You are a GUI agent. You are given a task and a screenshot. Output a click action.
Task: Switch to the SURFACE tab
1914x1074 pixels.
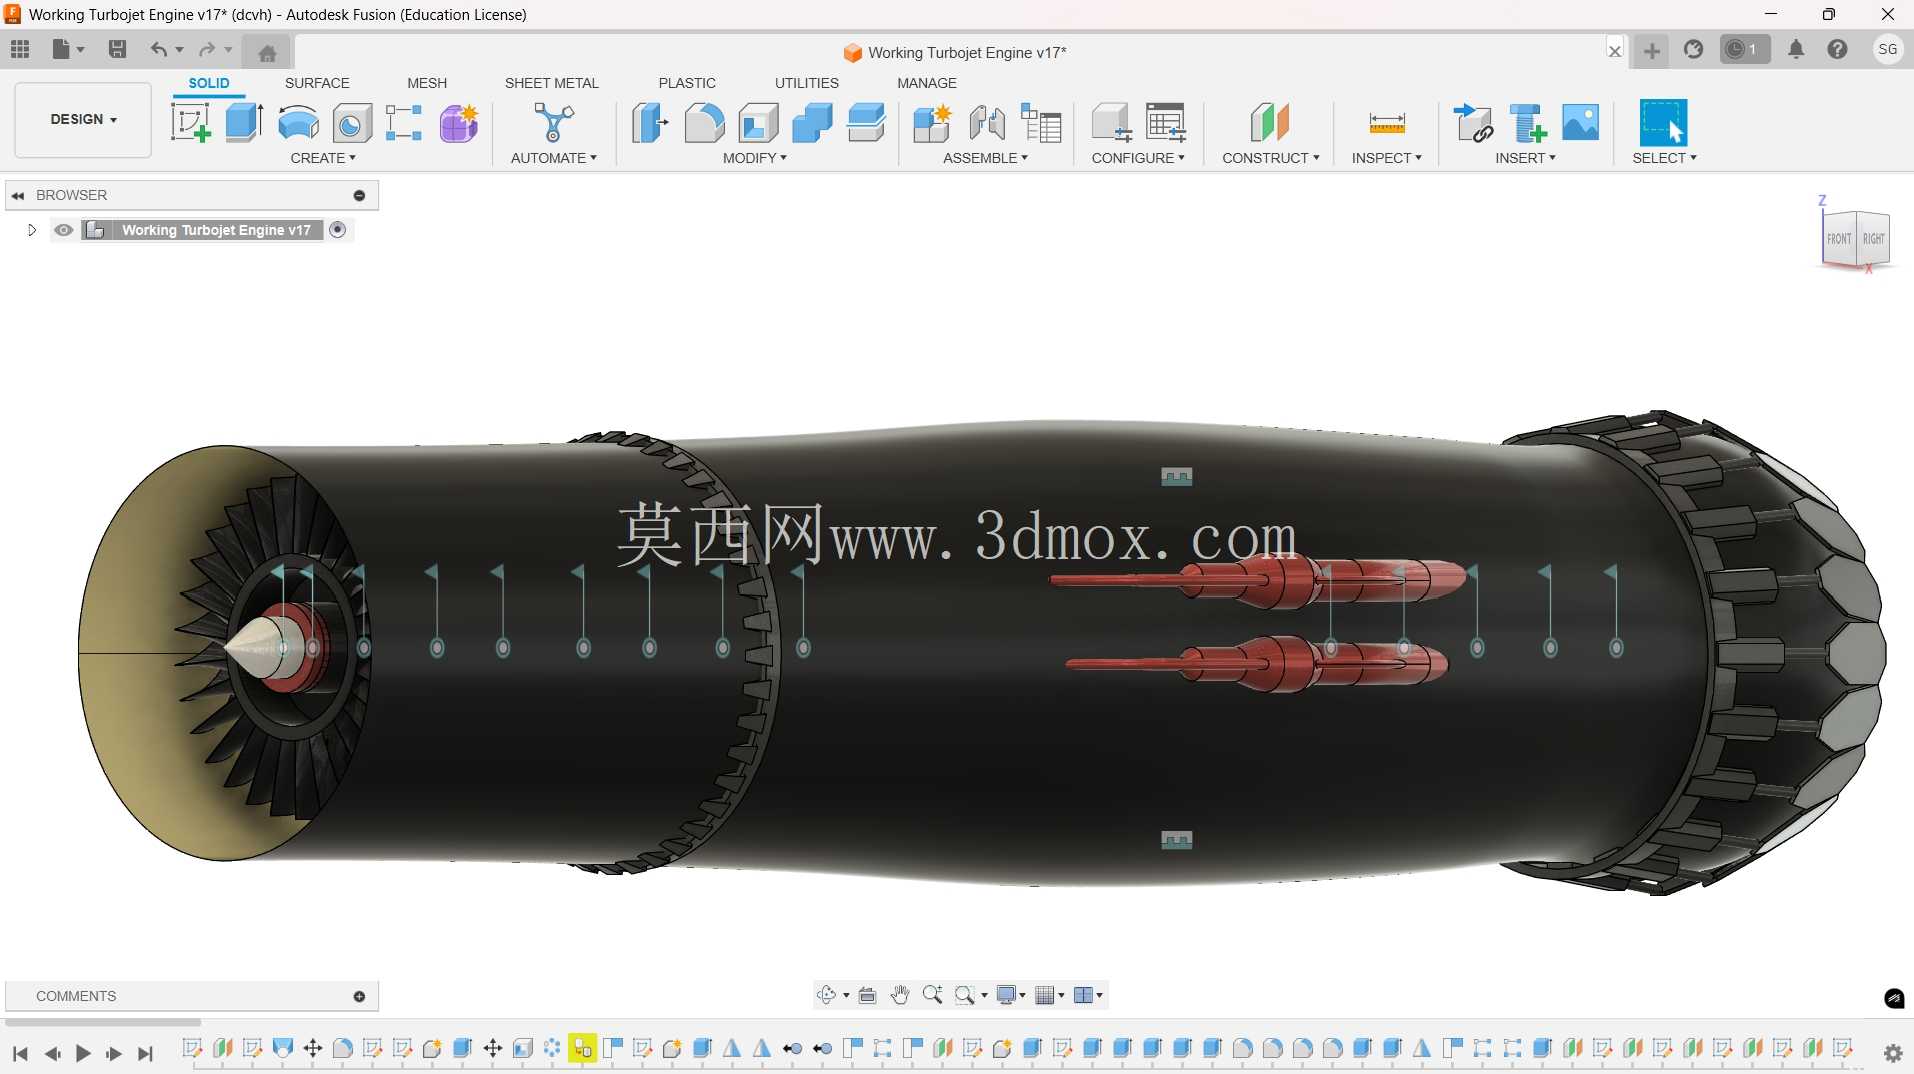click(x=317, y=83)
